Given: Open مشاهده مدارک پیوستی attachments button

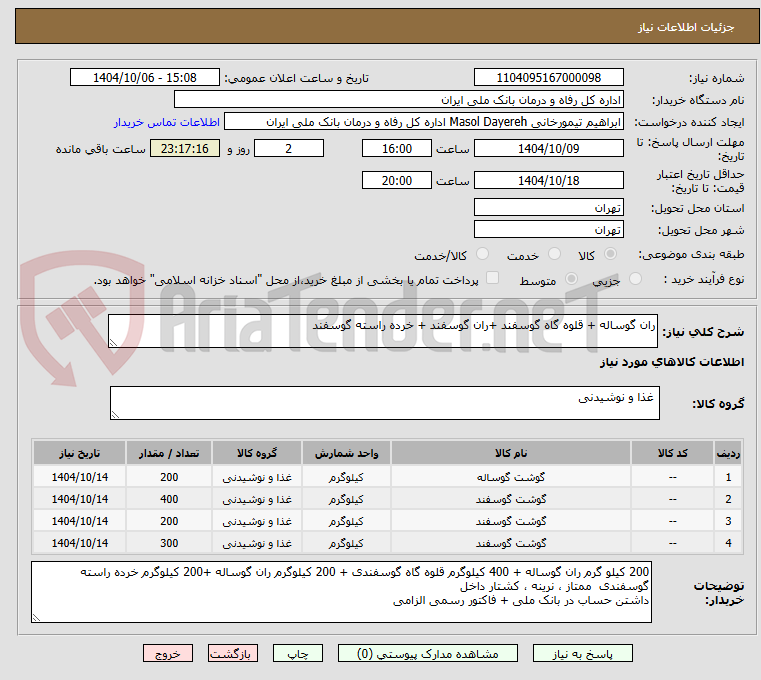Looking at the screenshot, I should coord(428,653).
